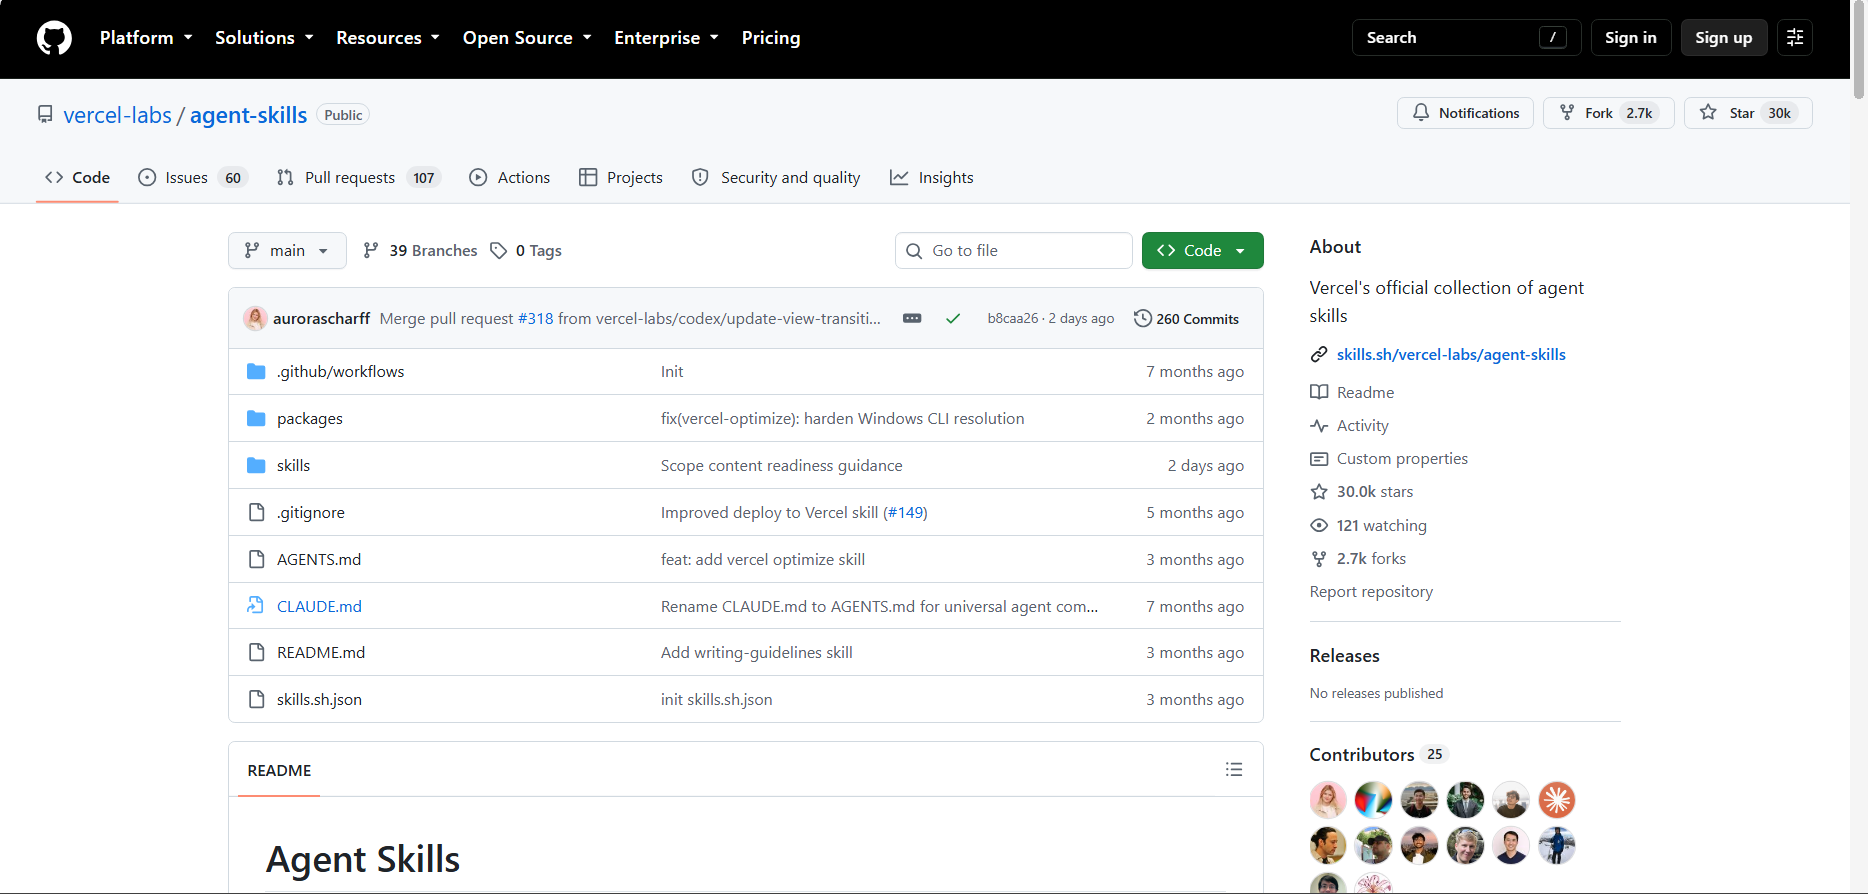
Task: Click the bell icon in Notifications
Action: 1421,113
